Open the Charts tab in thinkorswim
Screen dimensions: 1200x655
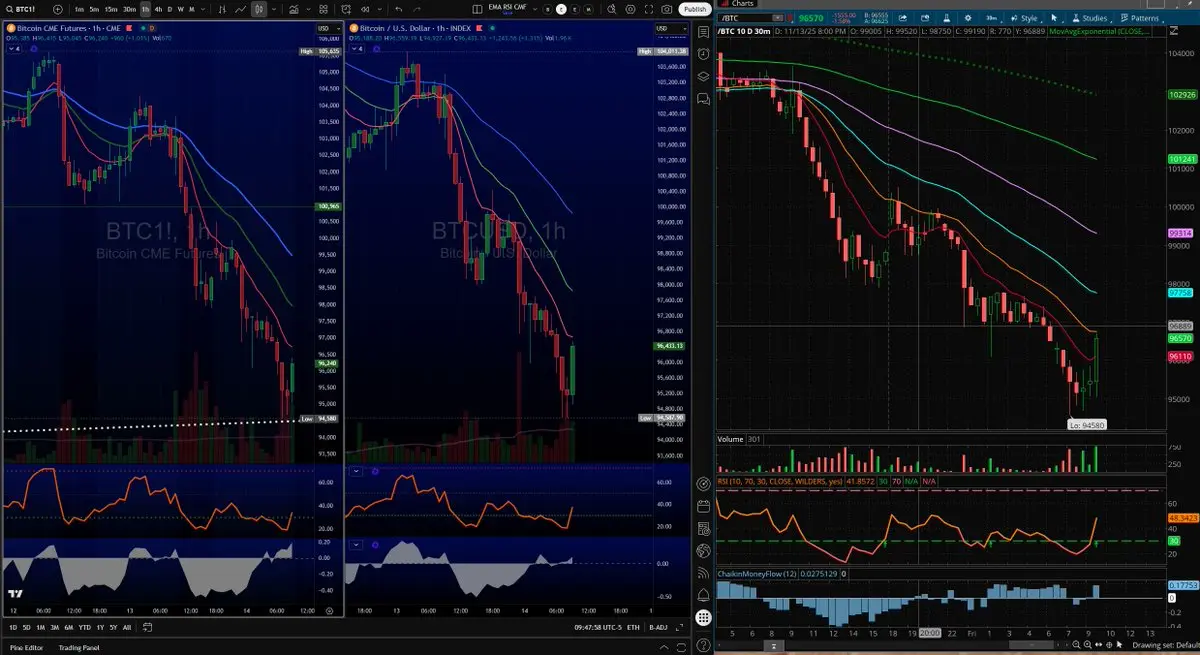pyautogui.click(x=738, y=4)
